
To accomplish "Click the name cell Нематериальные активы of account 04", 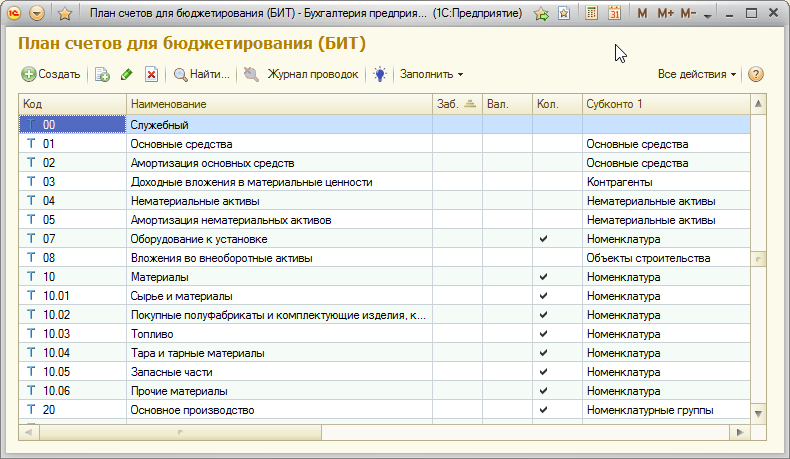I will coord(279,201).
